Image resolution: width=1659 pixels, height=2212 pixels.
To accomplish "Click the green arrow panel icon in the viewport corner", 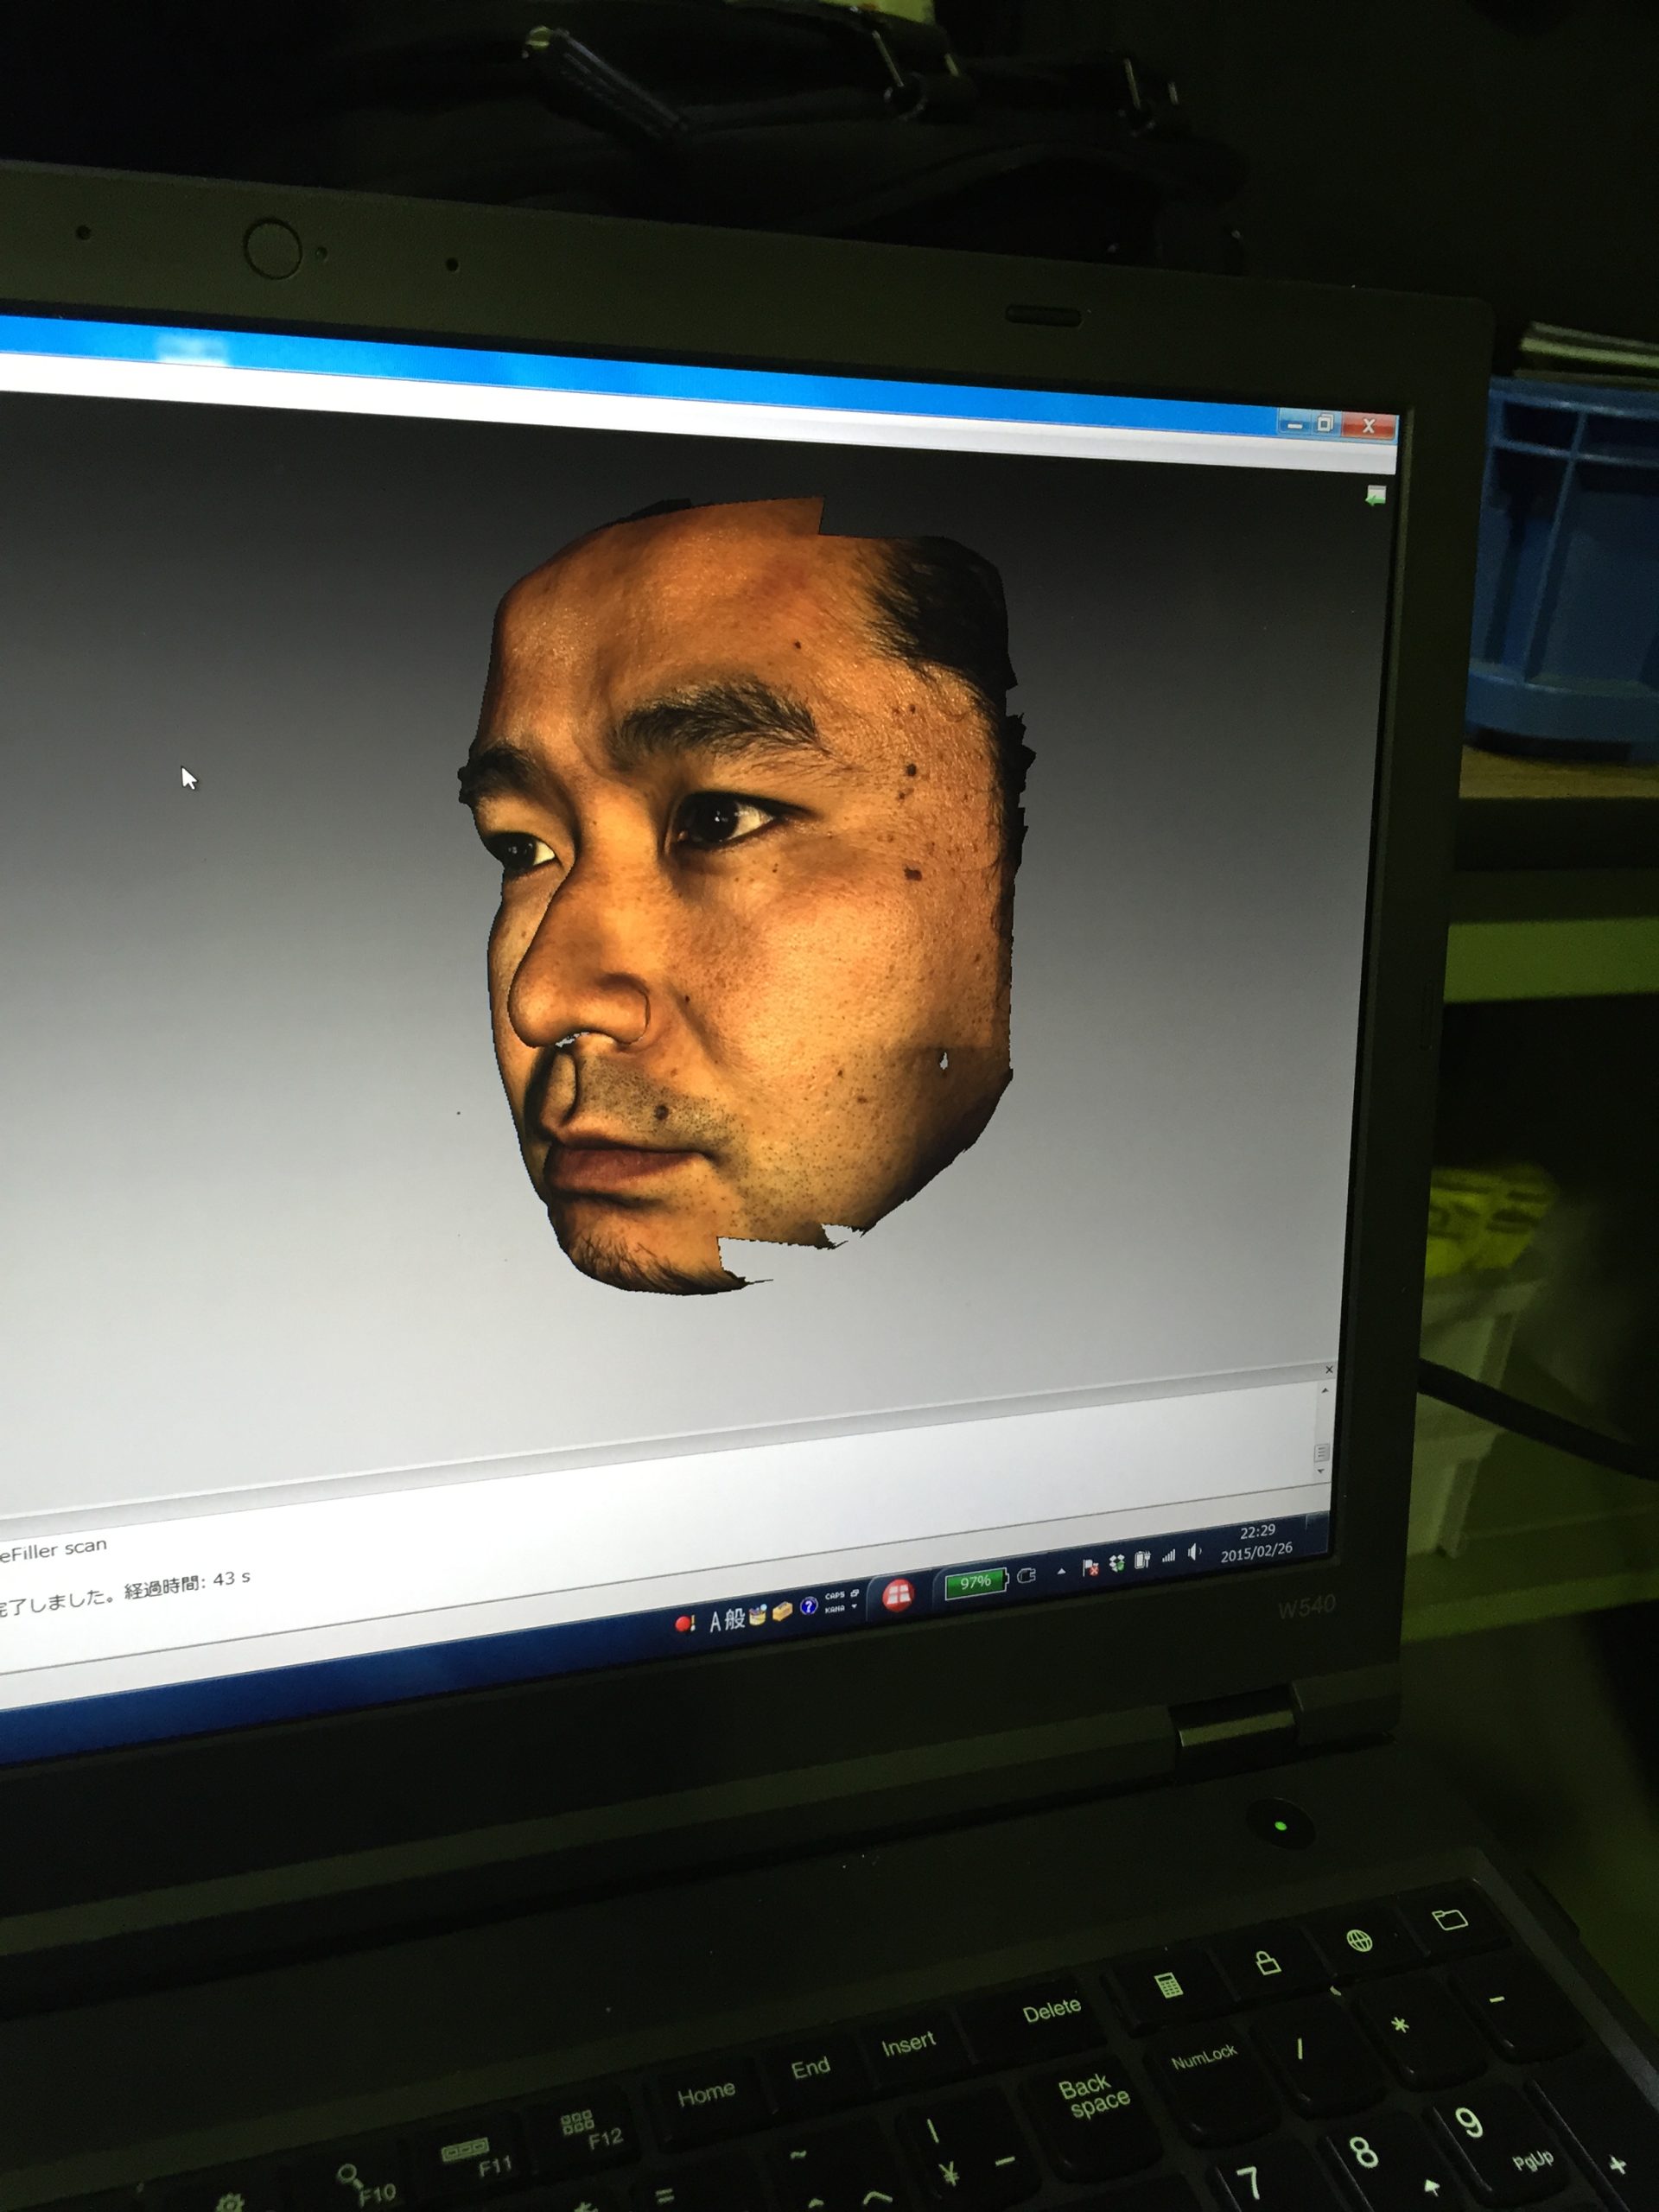I will [x=1376, y=494].
